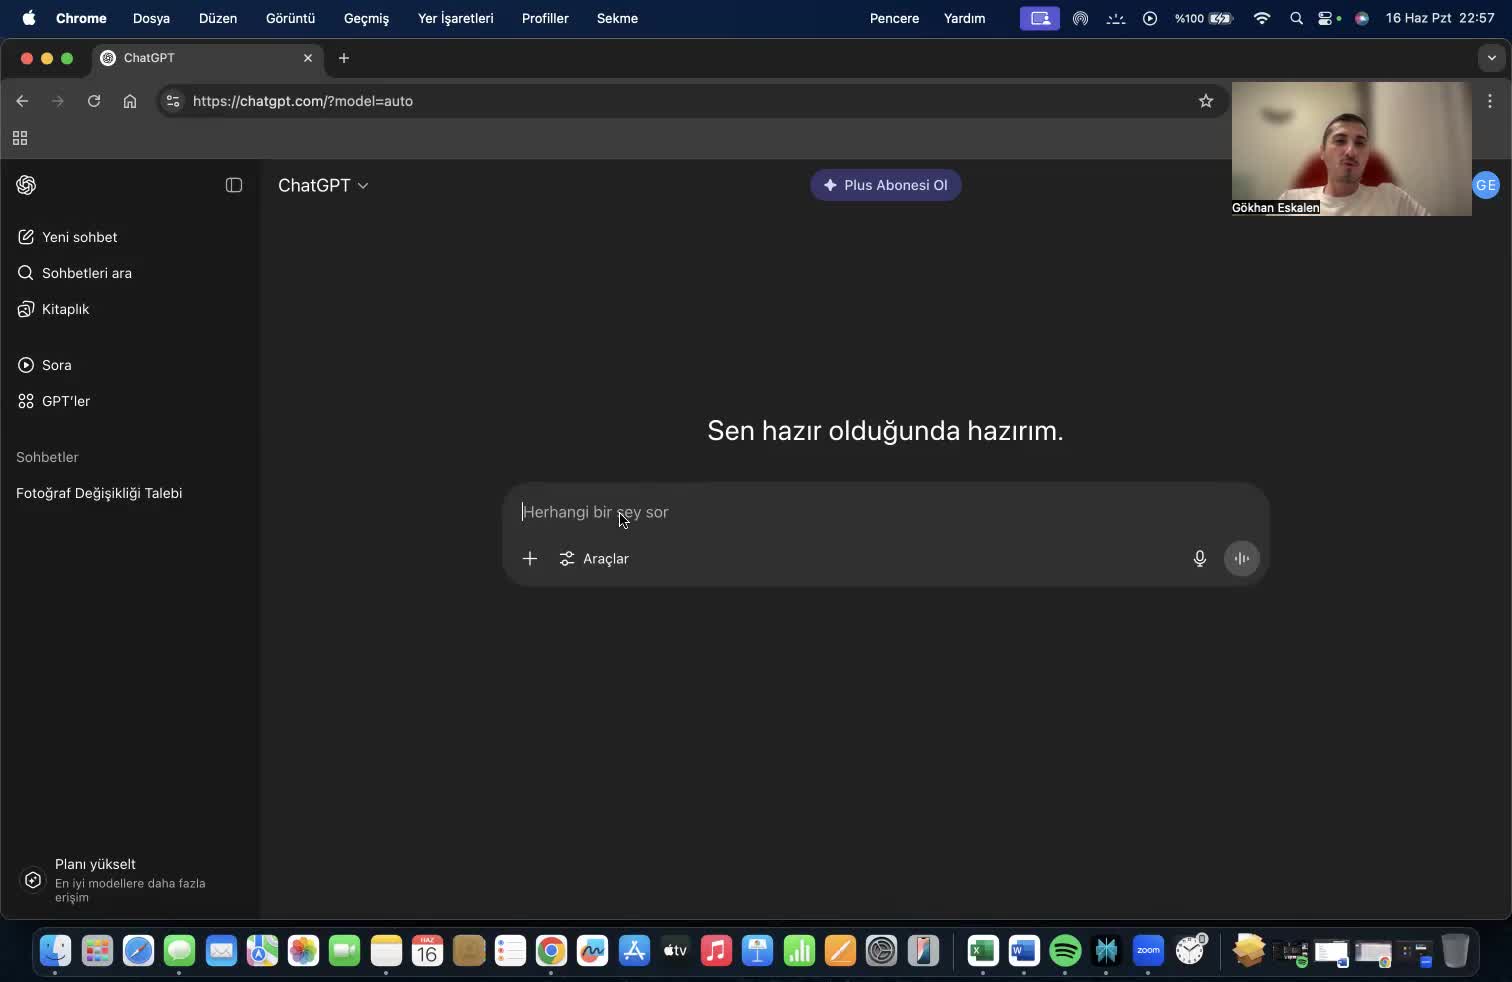1512x982 pixels.
Task: Click the Gökhan Eskalen video thumbnail
Action: (1351, 149)
